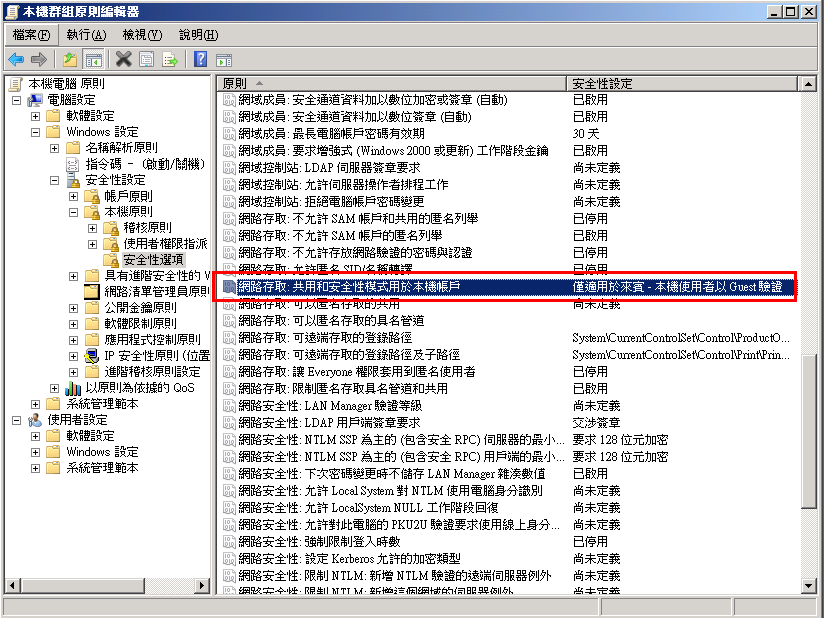Viewport: 824px width, 618px height.
Task: Select 網路存取: 讓 Everyone 權限套用到匿名使用者
Action: coord(357,372)
